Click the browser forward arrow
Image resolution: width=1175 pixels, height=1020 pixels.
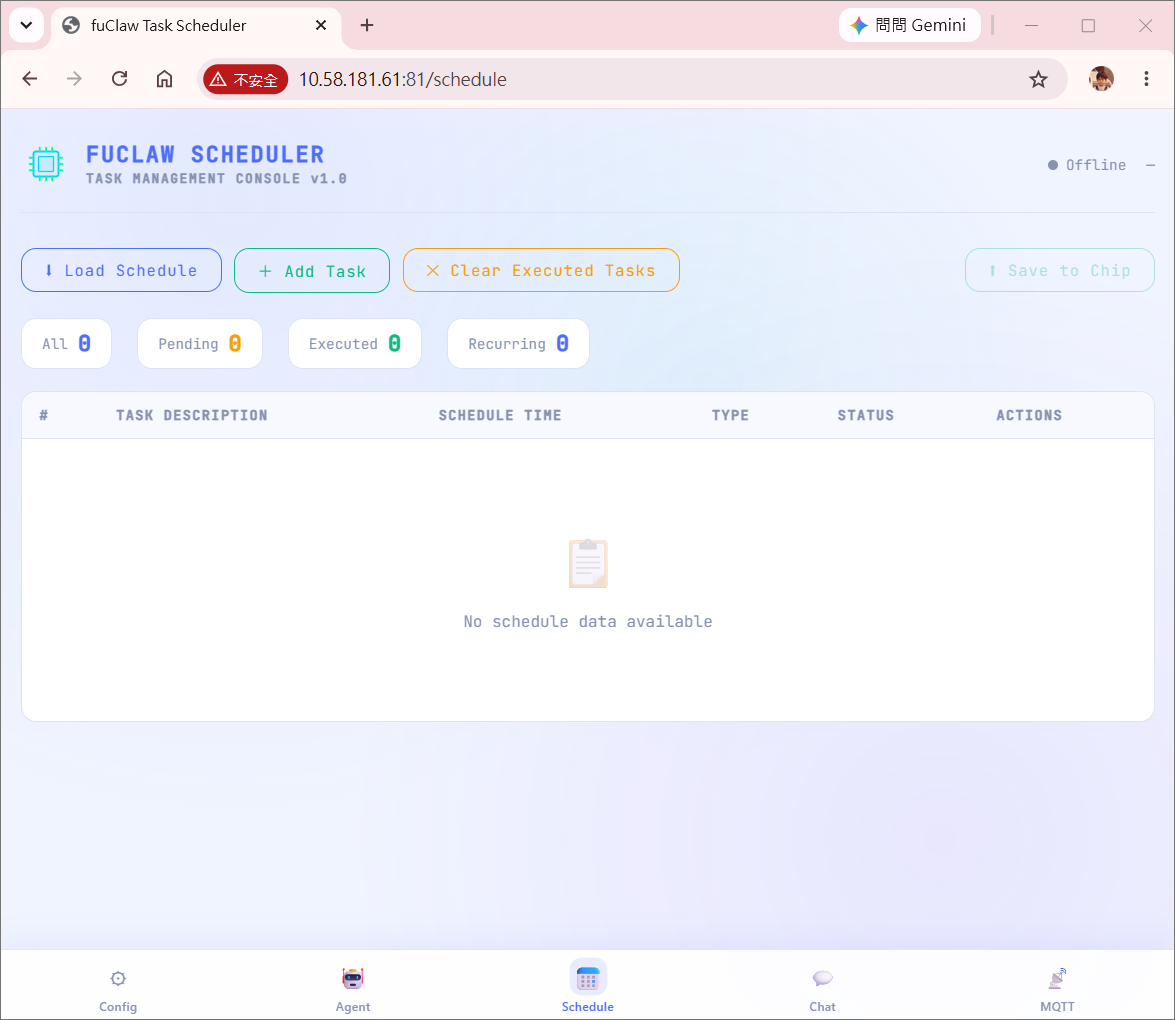[x=74, y=79]
